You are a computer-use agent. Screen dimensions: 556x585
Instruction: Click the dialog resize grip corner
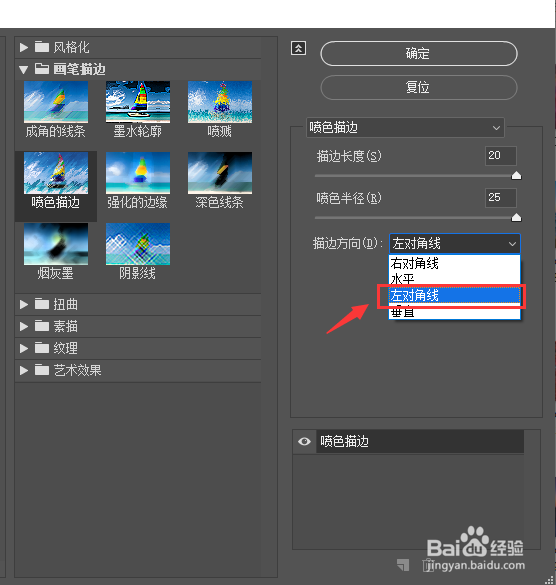[x=549, y=579]
